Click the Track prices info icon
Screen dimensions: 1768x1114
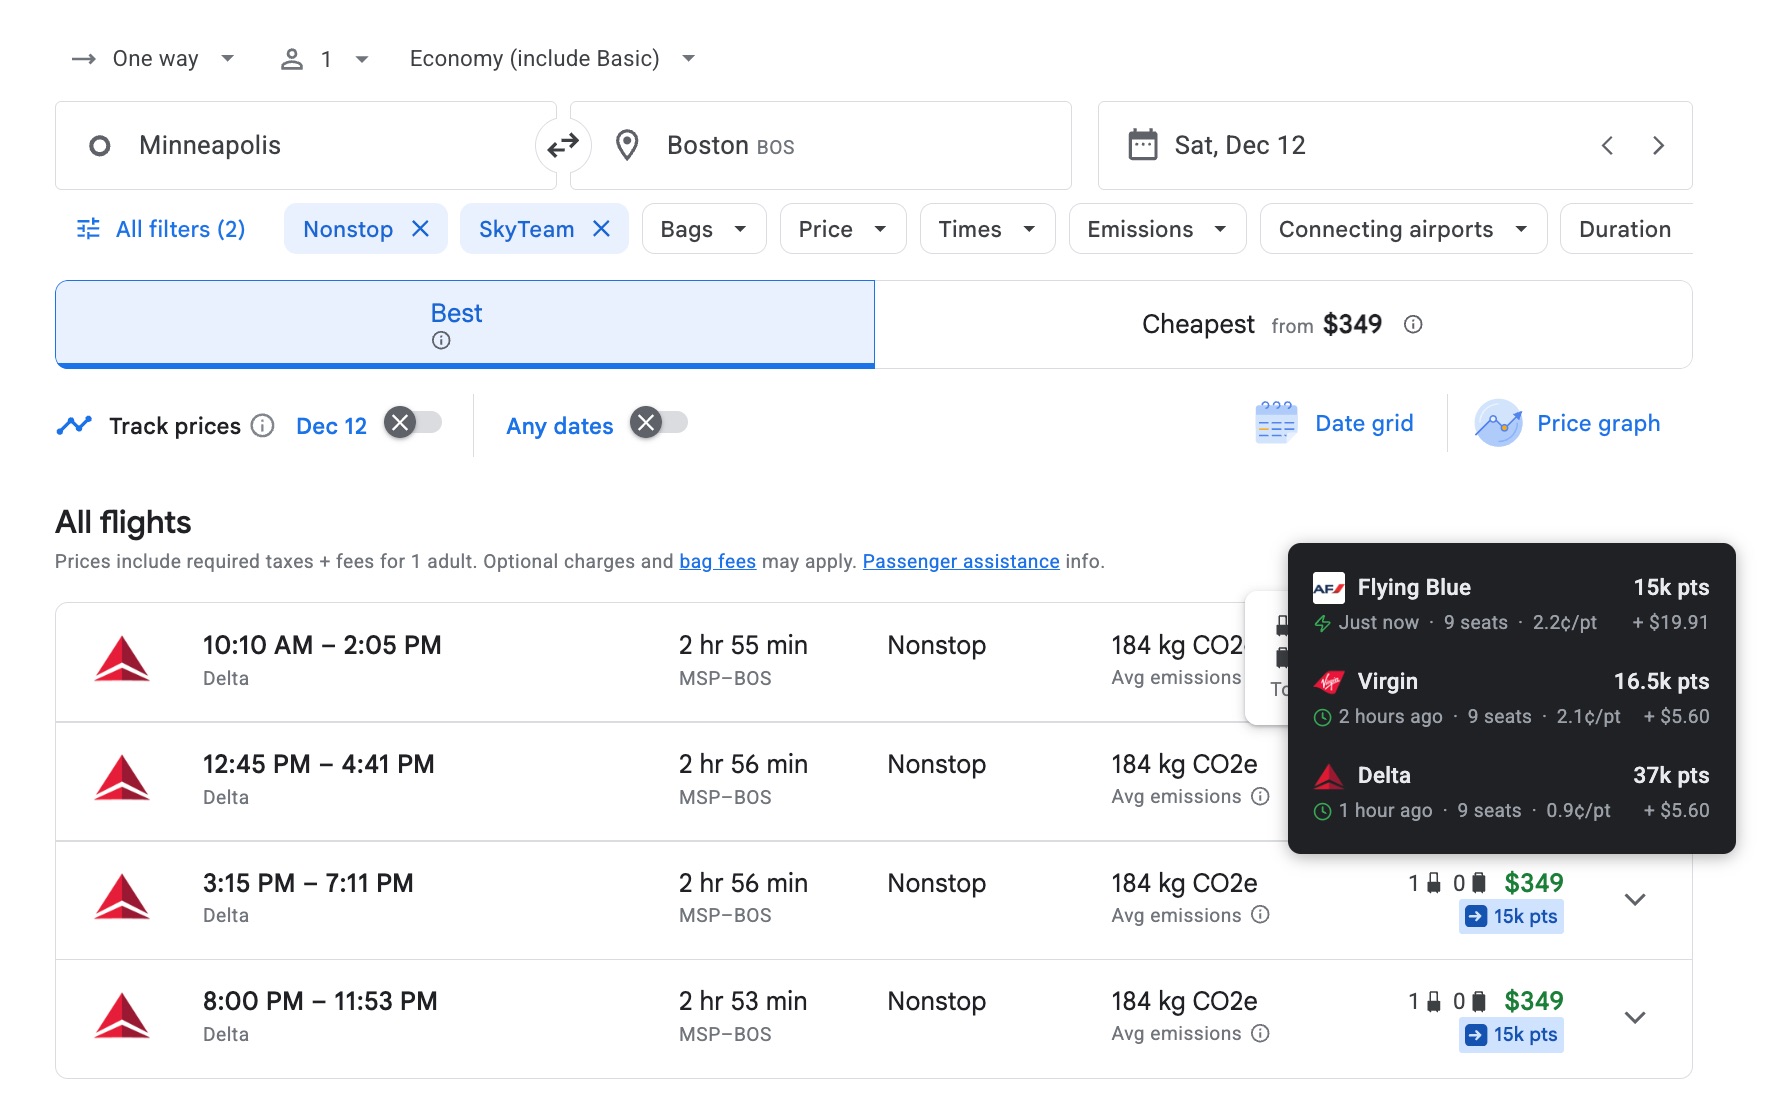[262, 426]
